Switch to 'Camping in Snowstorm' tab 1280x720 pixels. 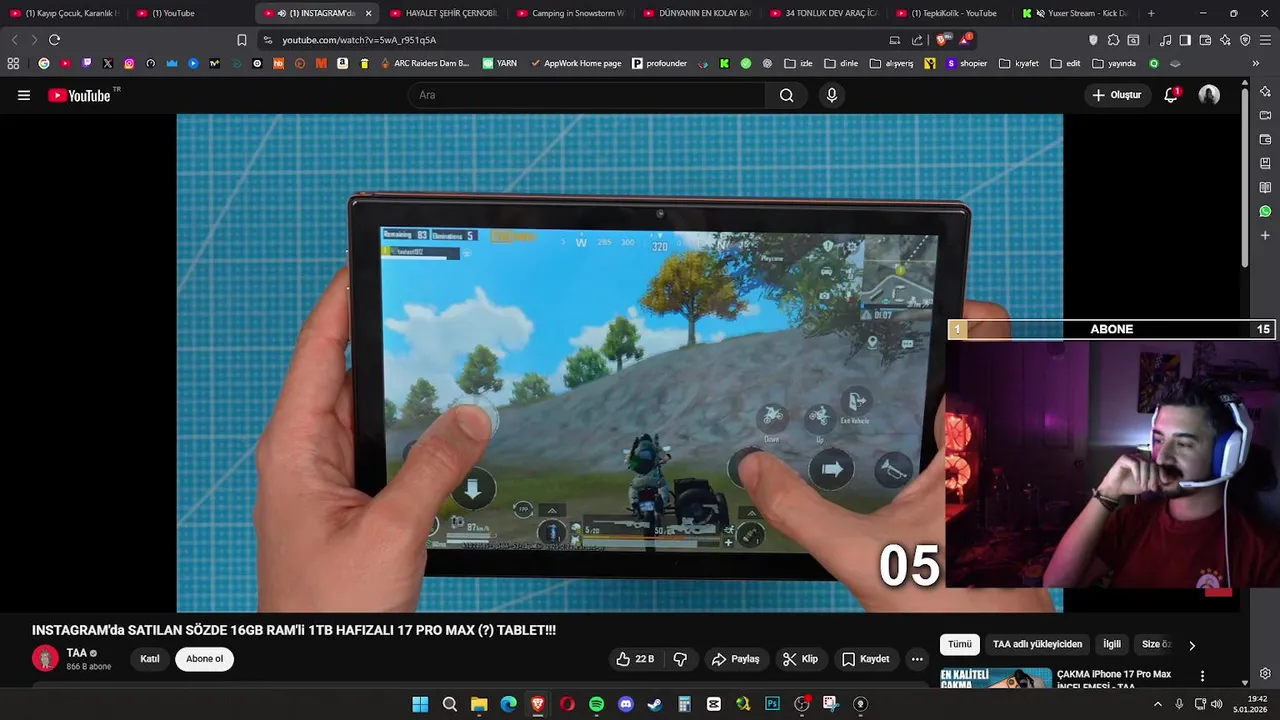pyautogui.click(x=570, y=13)
